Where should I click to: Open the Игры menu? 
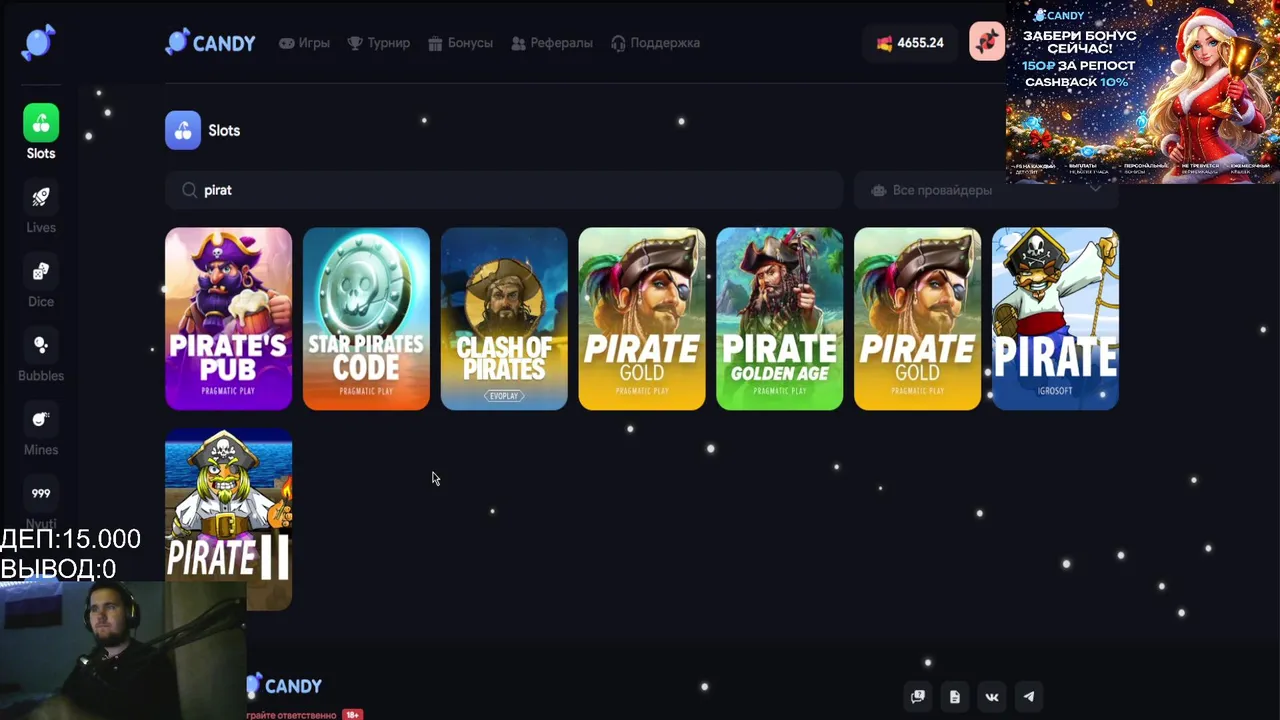pos(304,43)
